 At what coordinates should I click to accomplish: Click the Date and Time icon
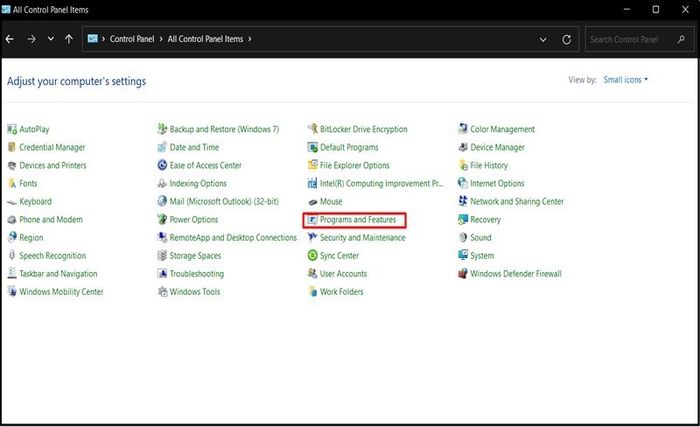162,147
